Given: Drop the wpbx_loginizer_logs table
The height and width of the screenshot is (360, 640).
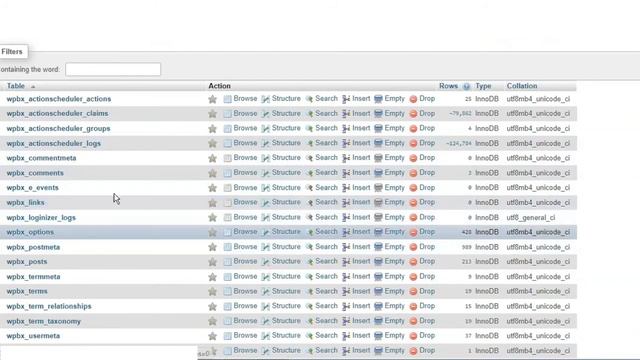Looking at the screenshot, I should (x=427, y=217).
